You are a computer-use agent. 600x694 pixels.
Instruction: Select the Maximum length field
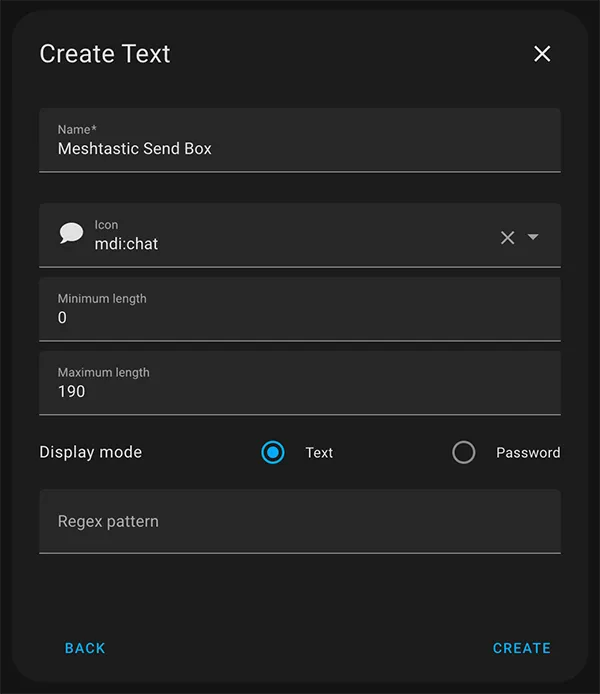(x=300, y=383)
